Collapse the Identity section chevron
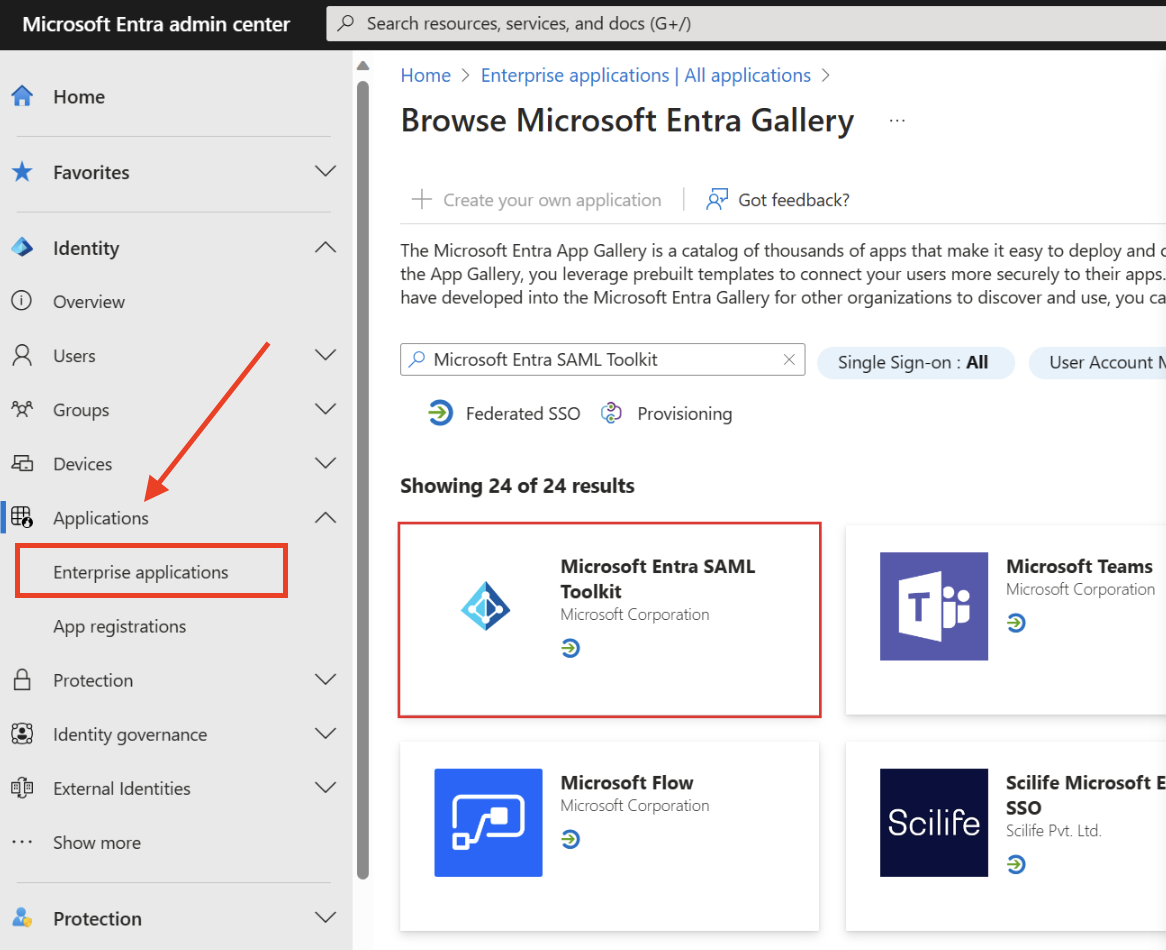The image size is (1166, 950). [x=325, y=248]
